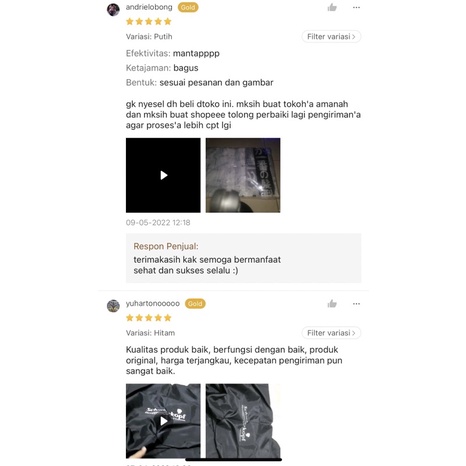This screenshot has width=466, height=466.
Task: Click the Respon Penjual reply box
Action: (244, 258)
